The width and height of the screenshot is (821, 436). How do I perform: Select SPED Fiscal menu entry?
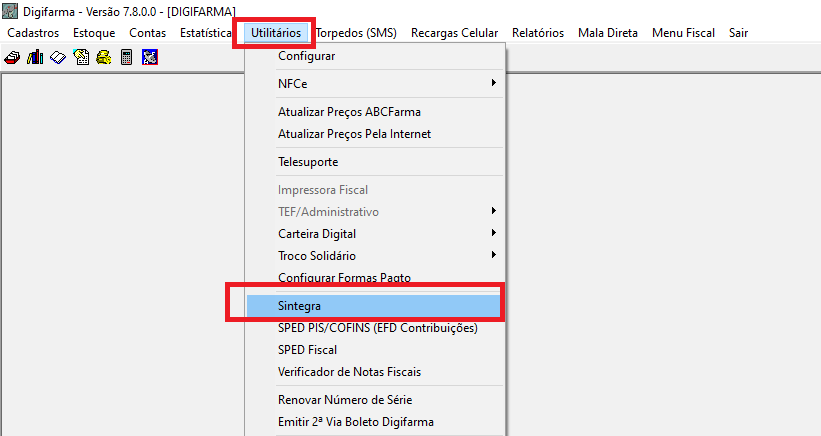(x=307, y=350)
